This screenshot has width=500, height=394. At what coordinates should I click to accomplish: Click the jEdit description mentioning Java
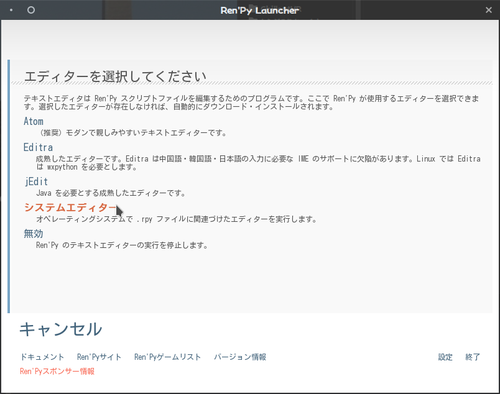coord(110,193)
